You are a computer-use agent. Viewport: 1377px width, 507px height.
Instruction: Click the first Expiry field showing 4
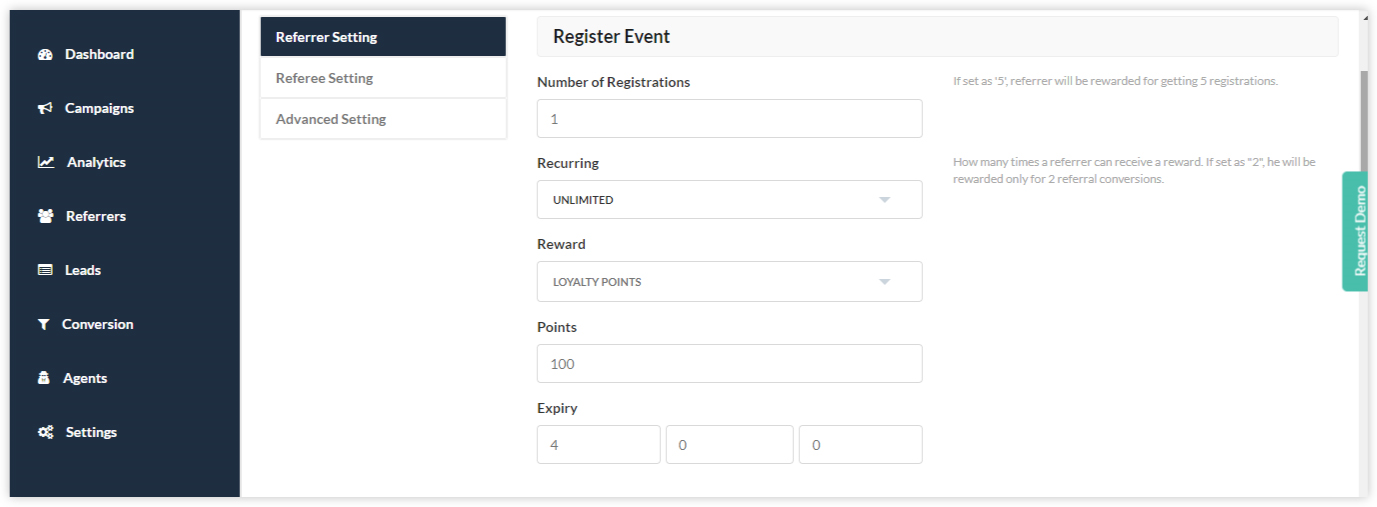pos(598,445)
